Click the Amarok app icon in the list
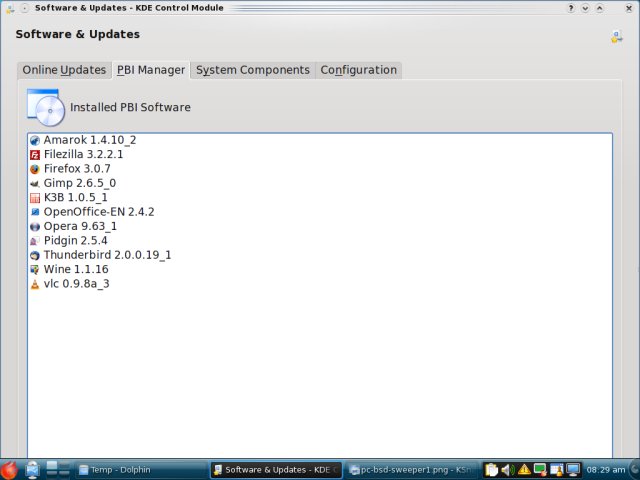This screenshot has width=640, height=480. (x=35, y=140)
